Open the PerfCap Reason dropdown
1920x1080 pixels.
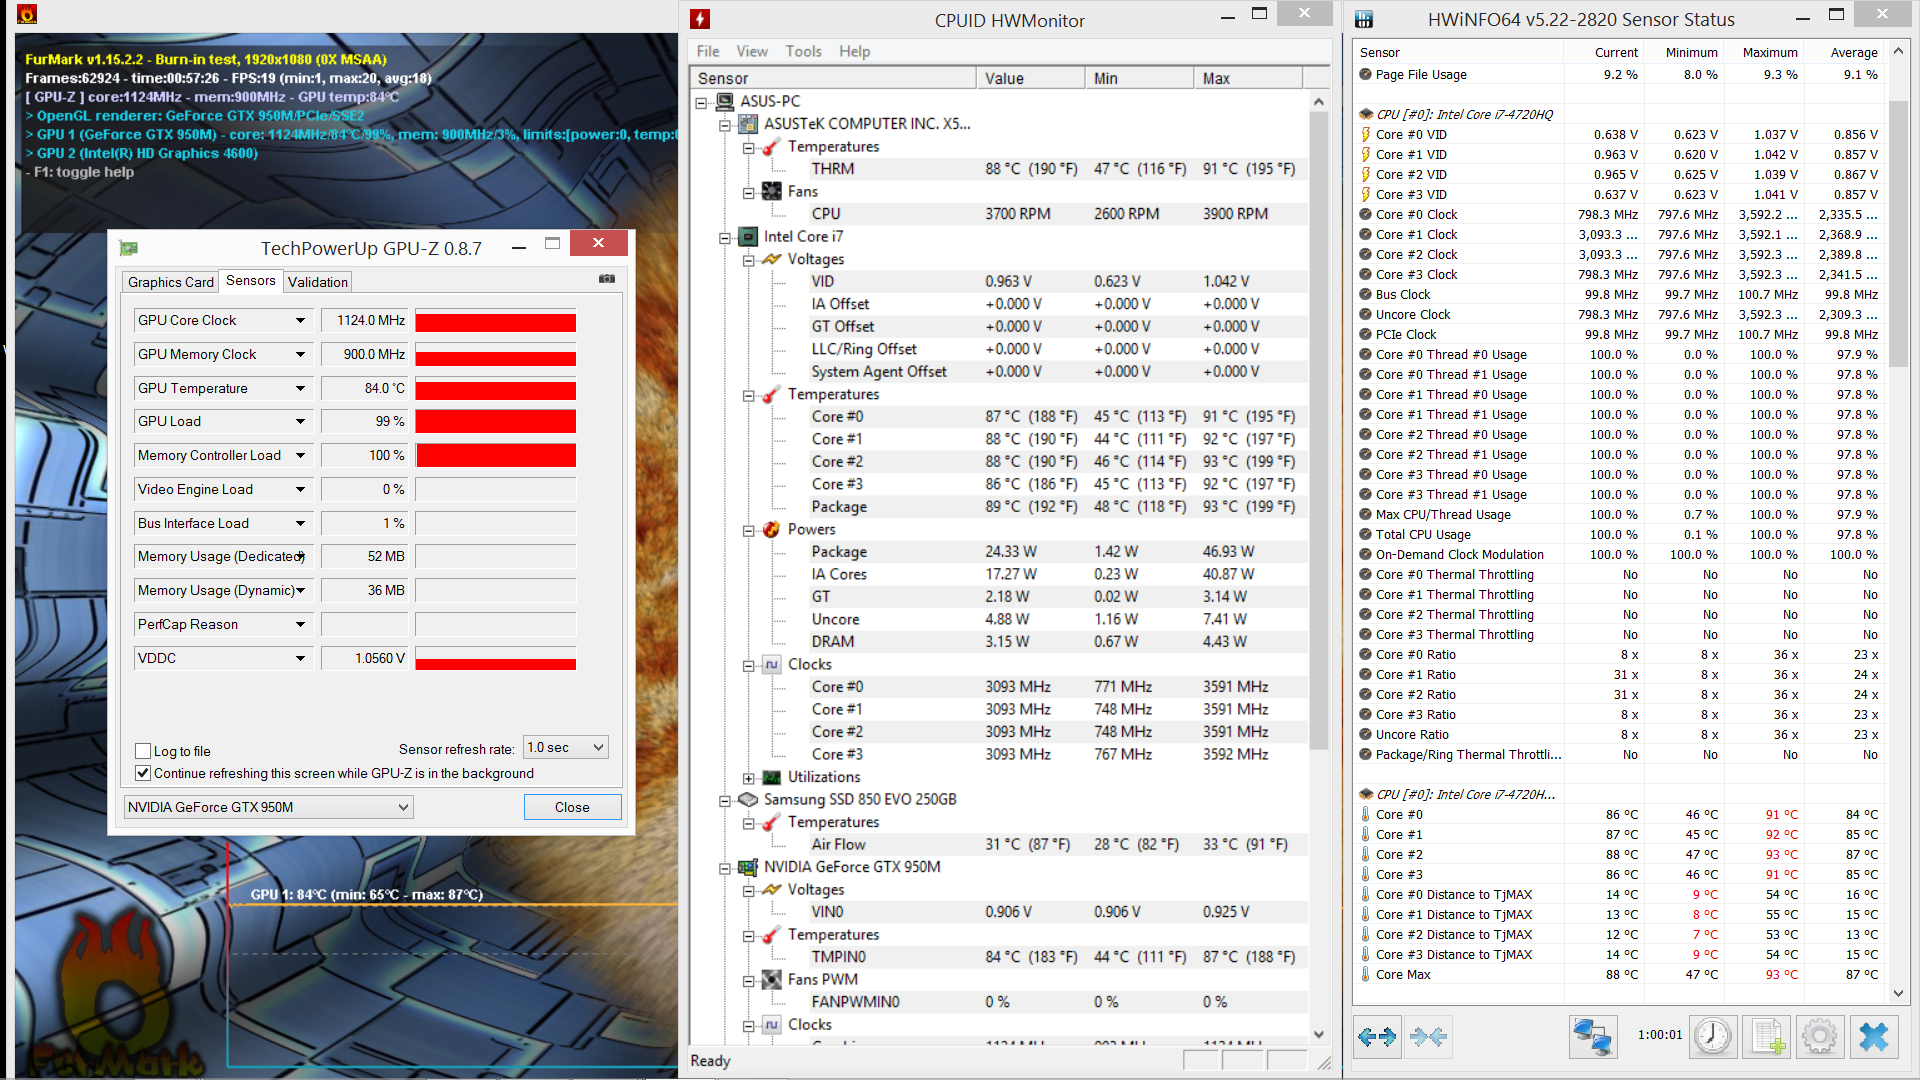click(x=300, y=624)
